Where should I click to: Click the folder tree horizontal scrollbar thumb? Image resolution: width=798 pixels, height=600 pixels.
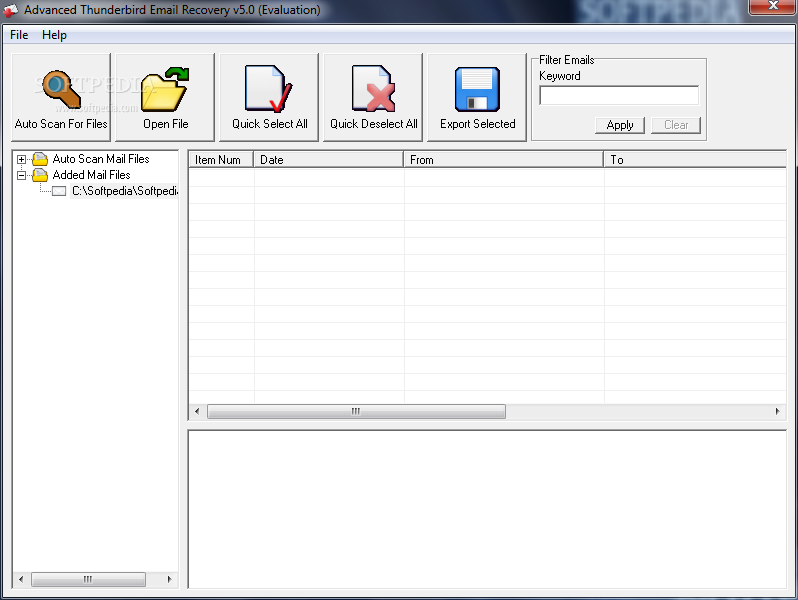click(x=88, y=579)
